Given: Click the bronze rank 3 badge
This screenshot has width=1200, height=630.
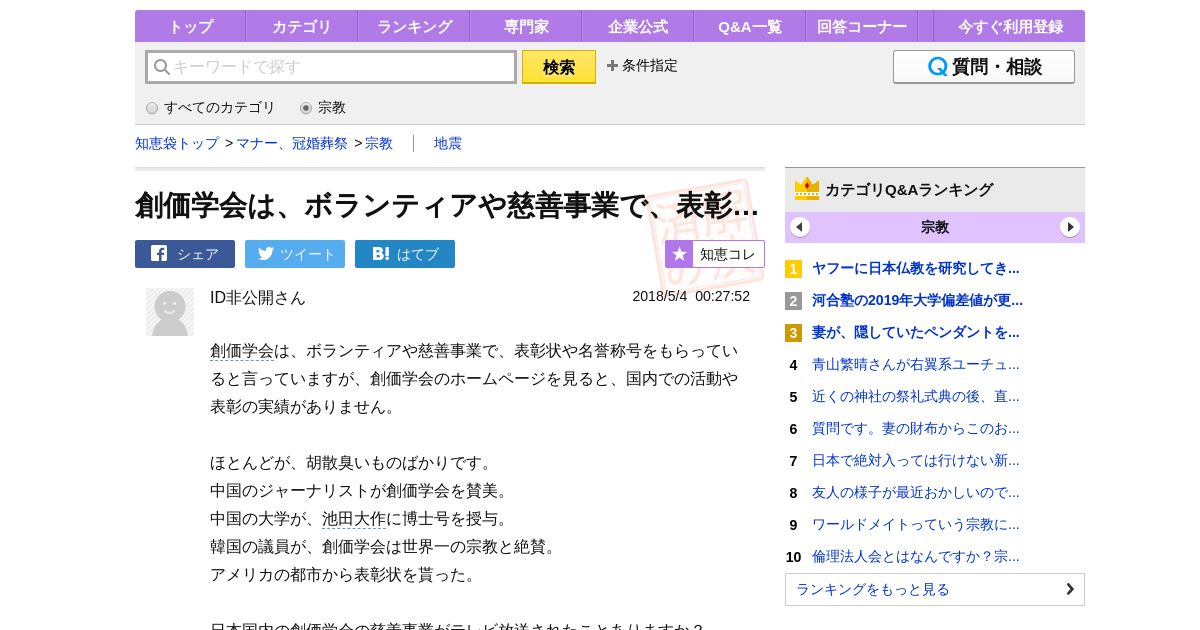Looking at the screenshot, I should 793,333.
